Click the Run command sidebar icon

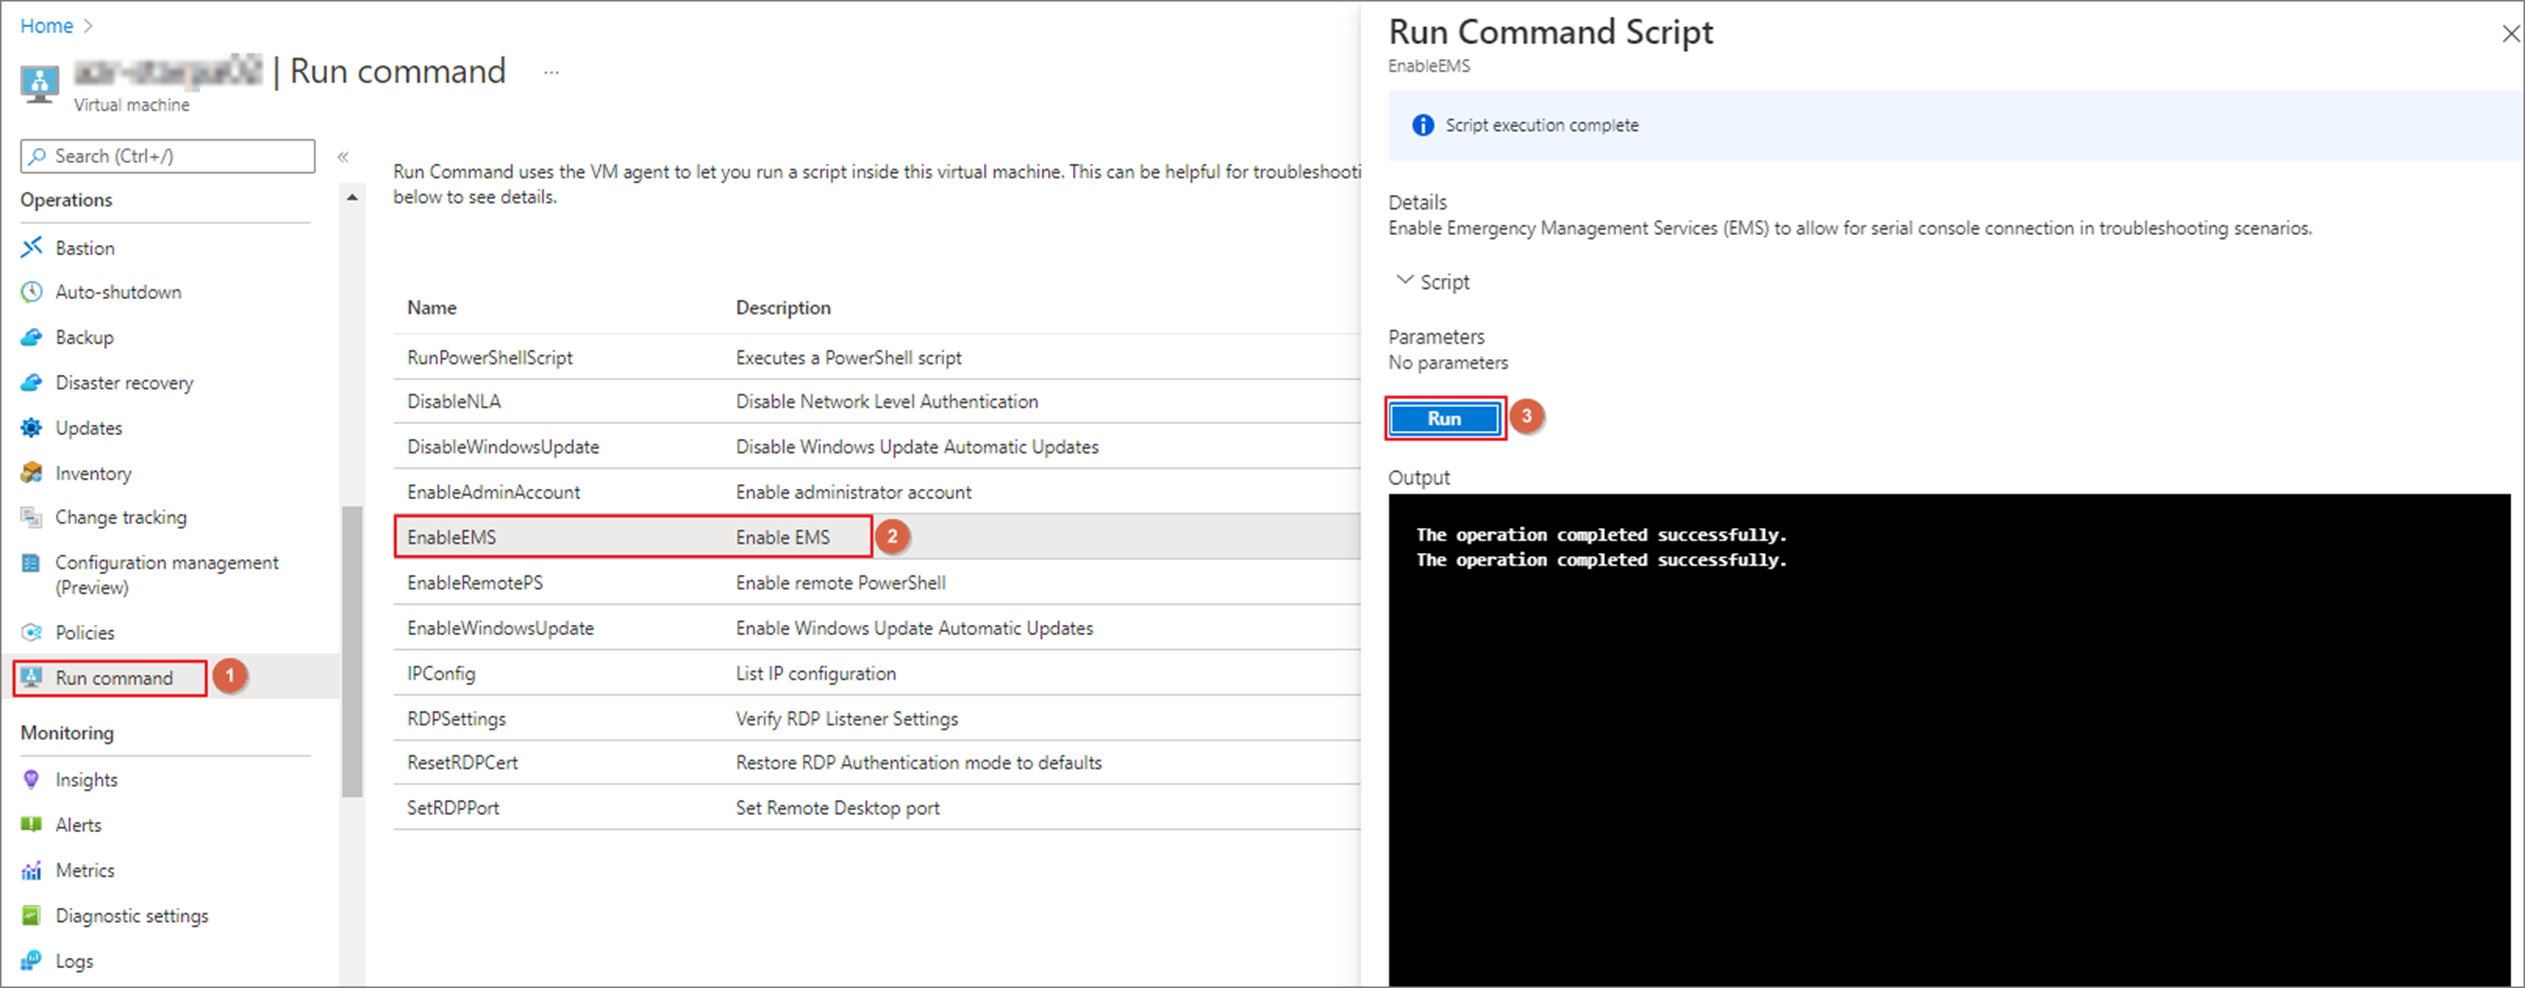coord(32,678)
